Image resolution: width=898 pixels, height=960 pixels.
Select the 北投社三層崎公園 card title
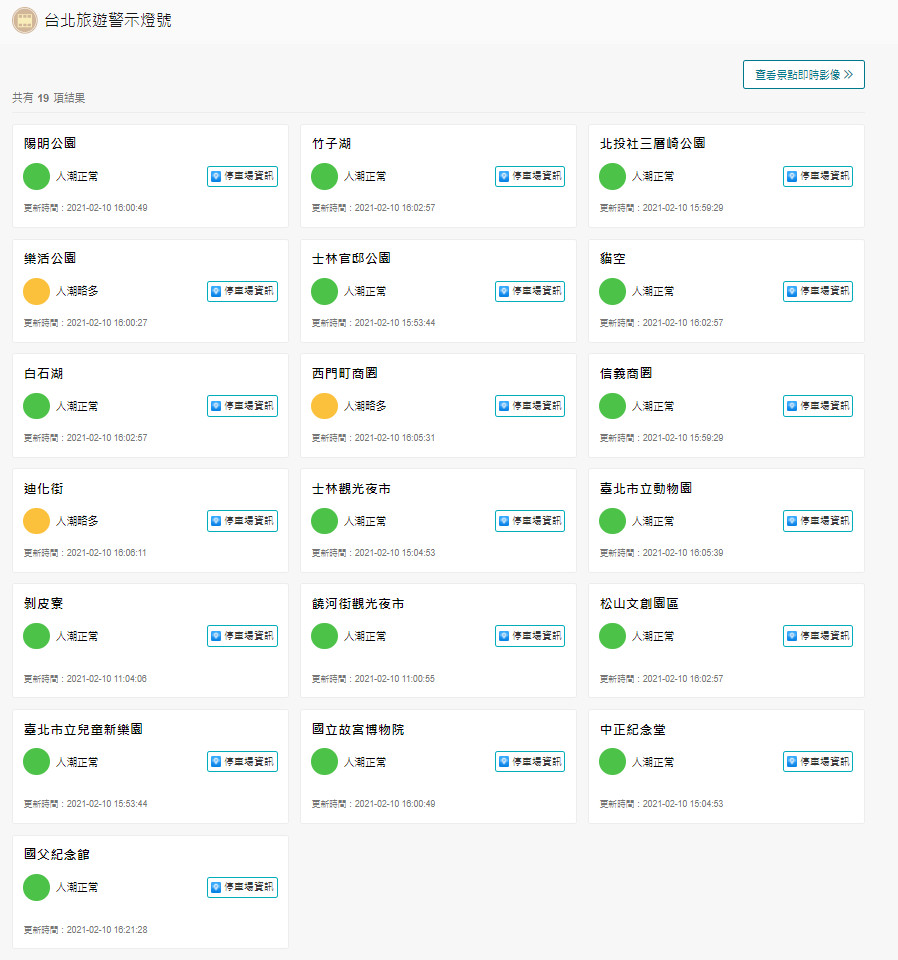click(x=653, y=144)
